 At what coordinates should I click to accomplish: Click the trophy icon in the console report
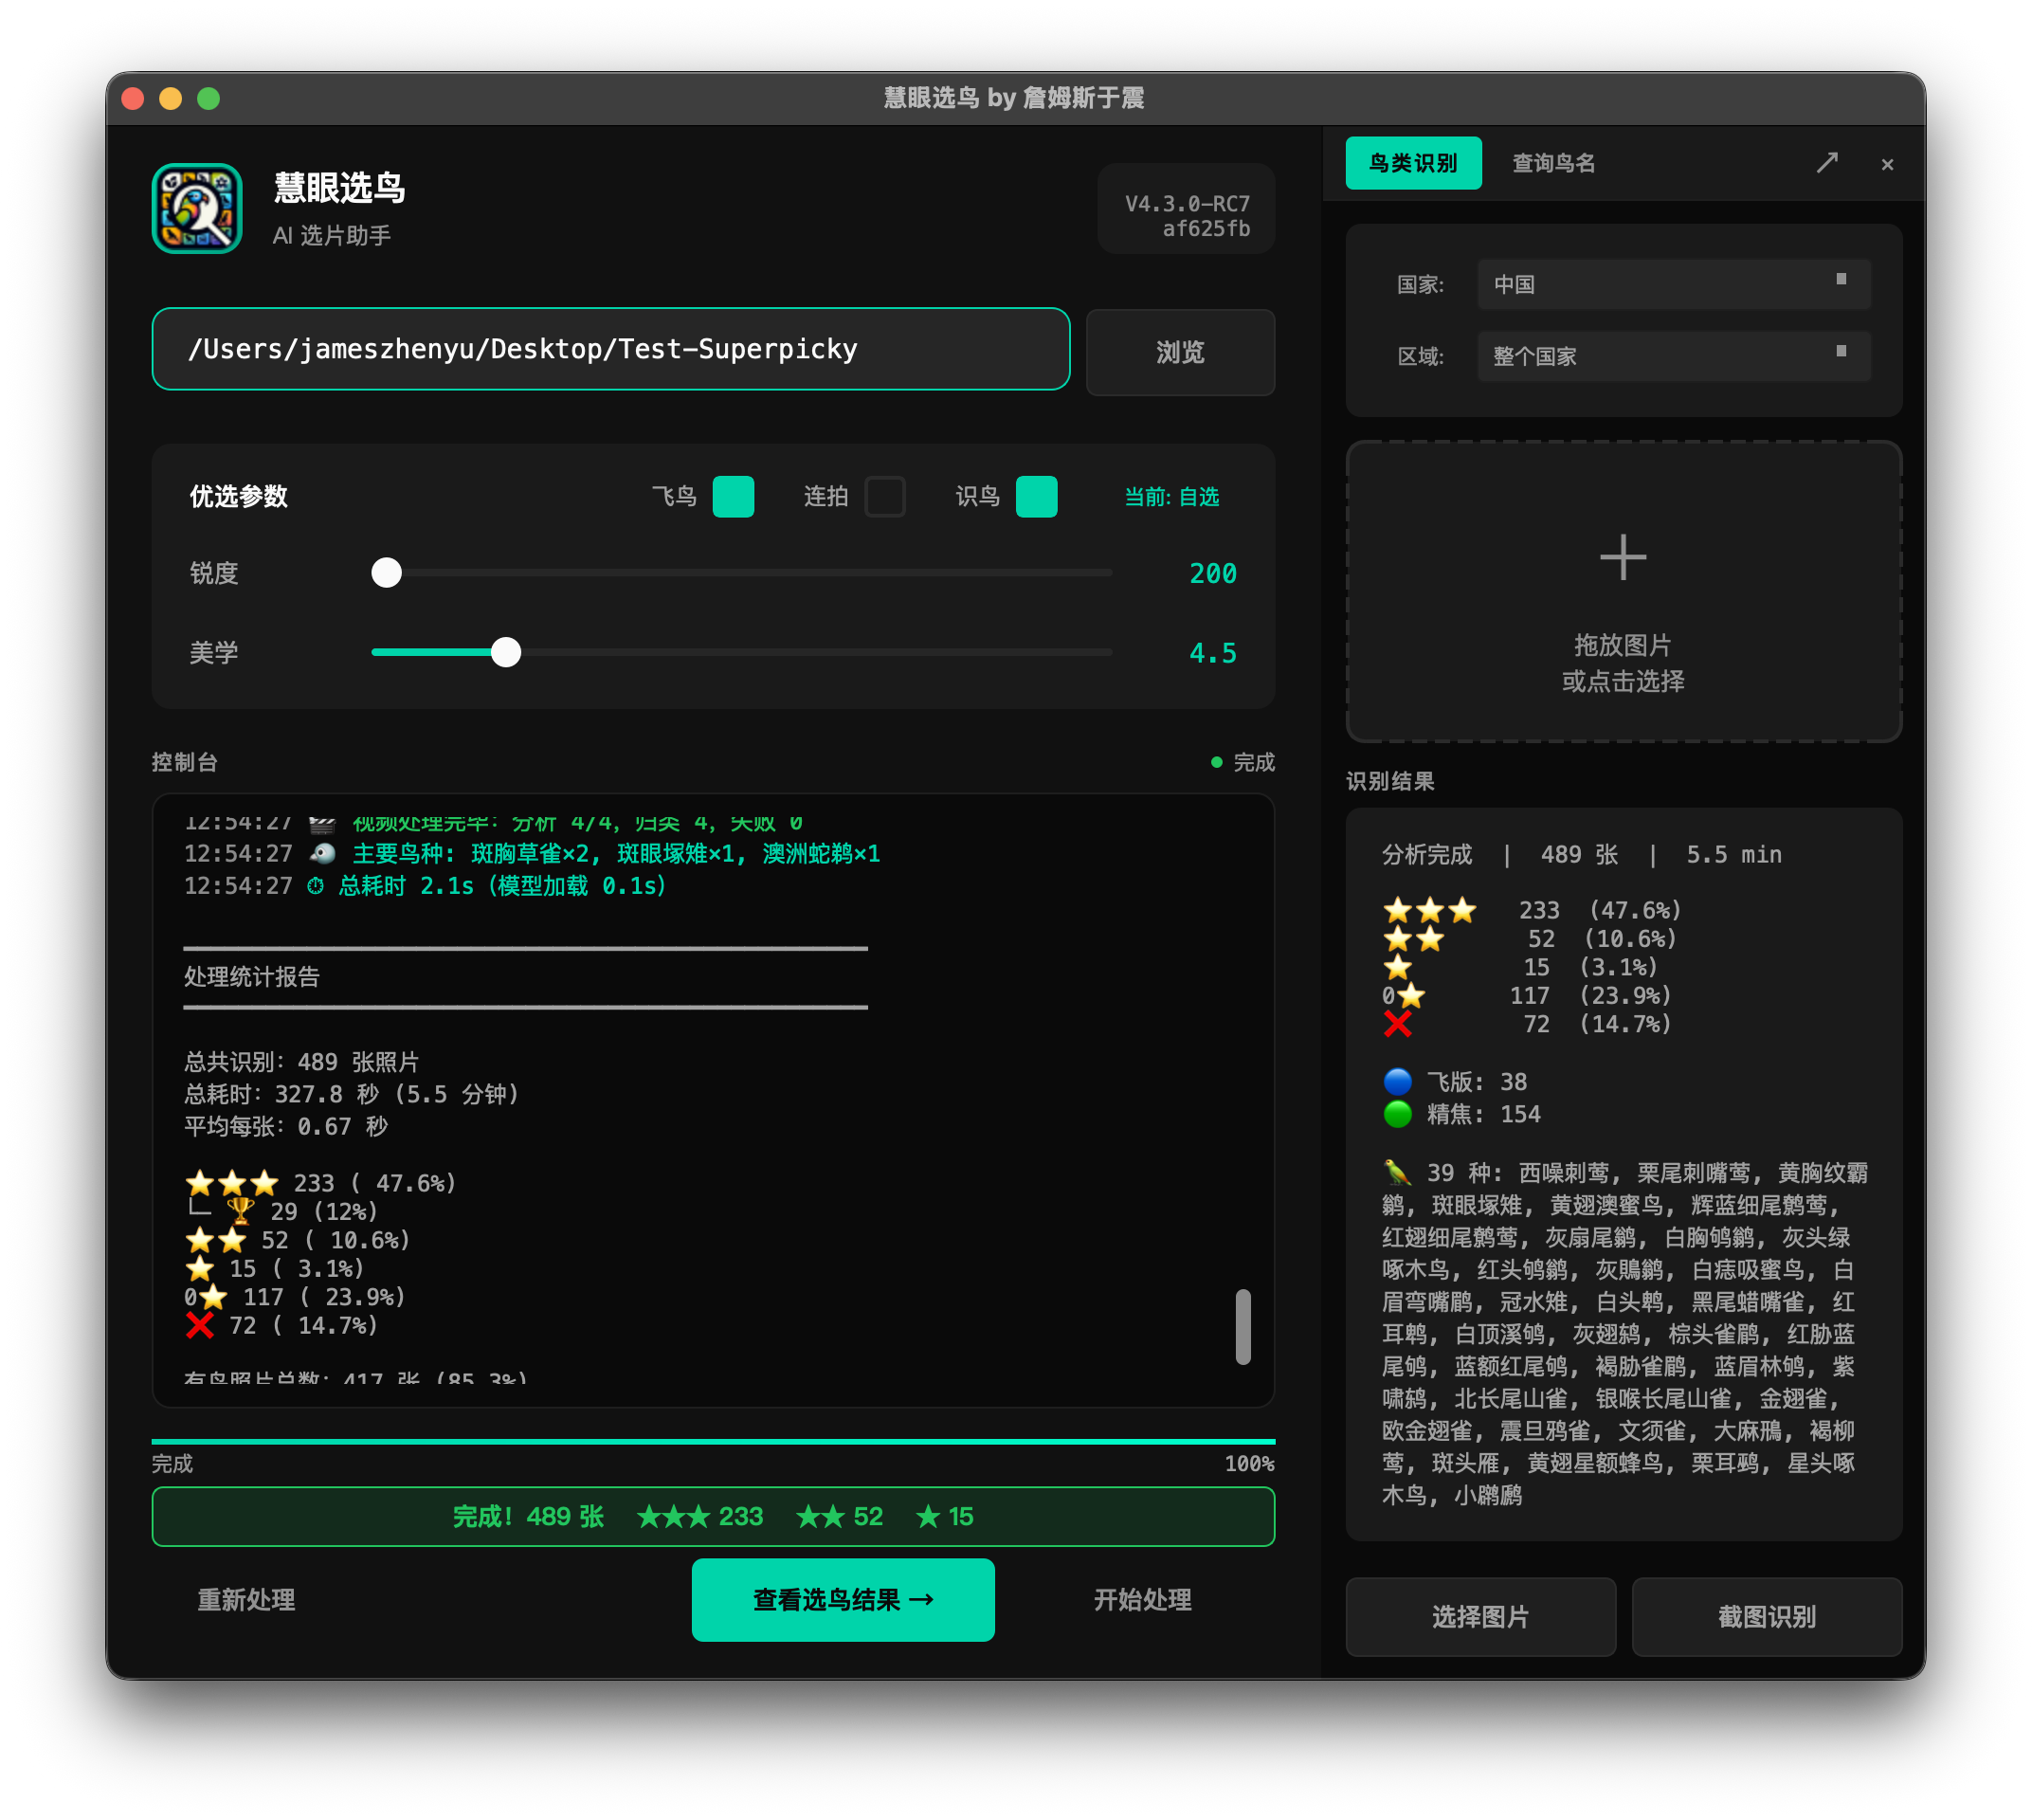coord(240,1211)
